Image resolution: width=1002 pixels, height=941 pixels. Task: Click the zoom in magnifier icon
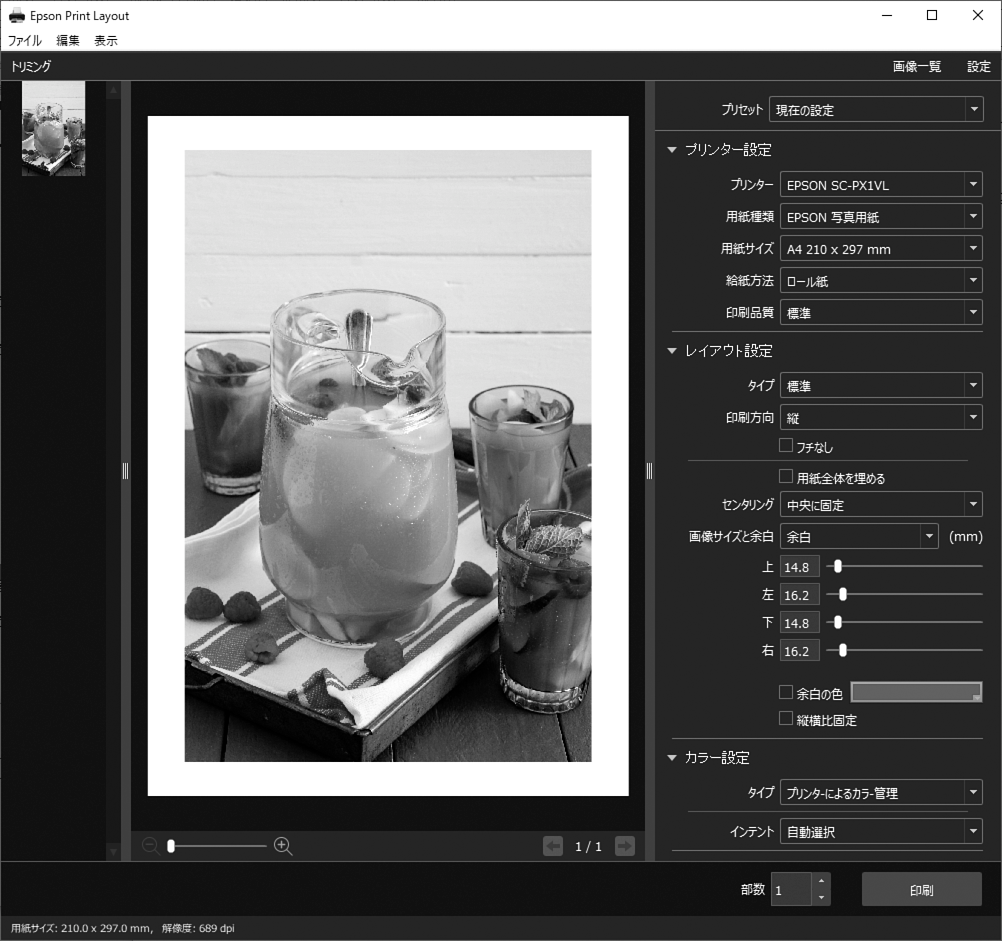point(283,846)
